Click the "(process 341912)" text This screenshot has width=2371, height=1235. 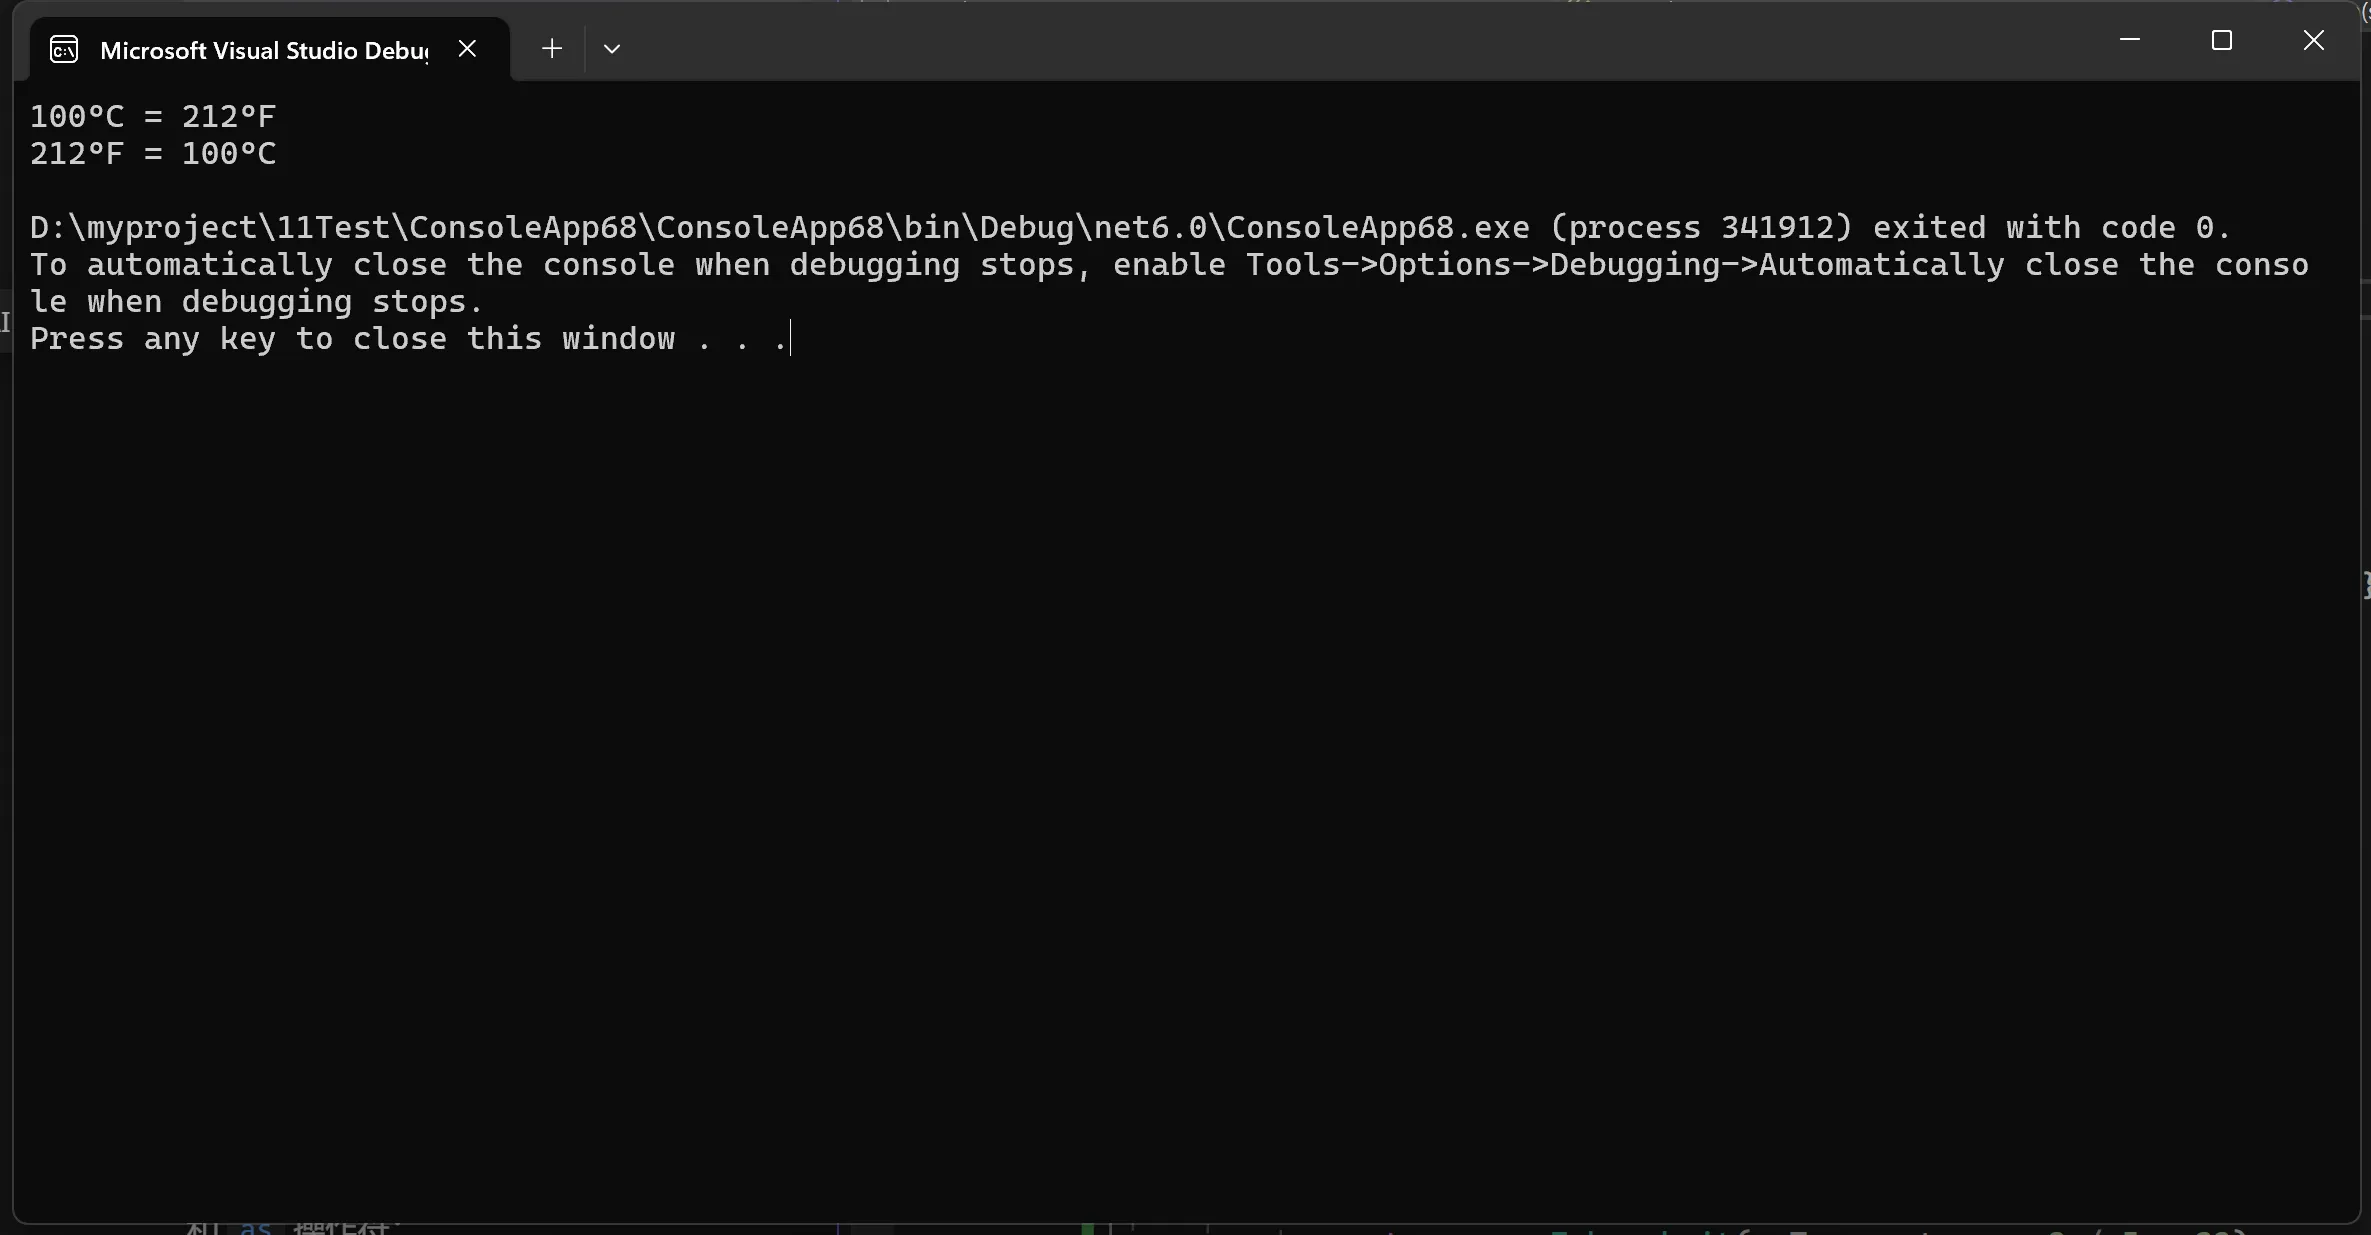(1700, 227)
